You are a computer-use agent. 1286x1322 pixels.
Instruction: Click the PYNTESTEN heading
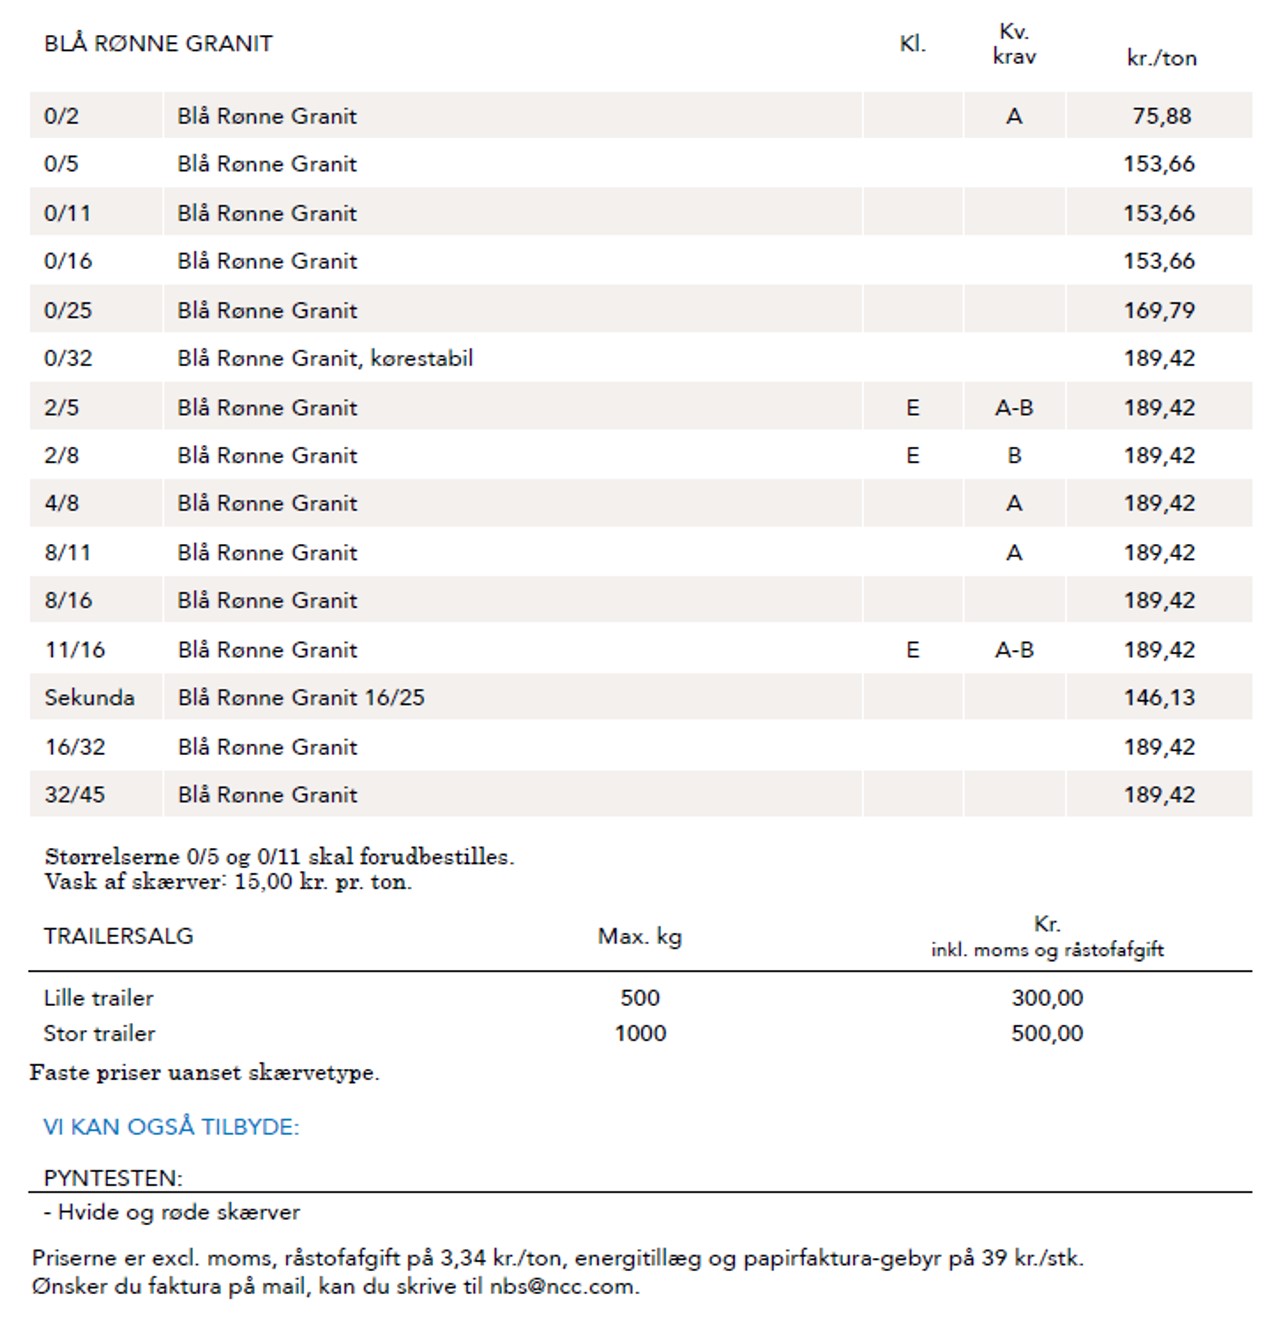point(113,1178)
